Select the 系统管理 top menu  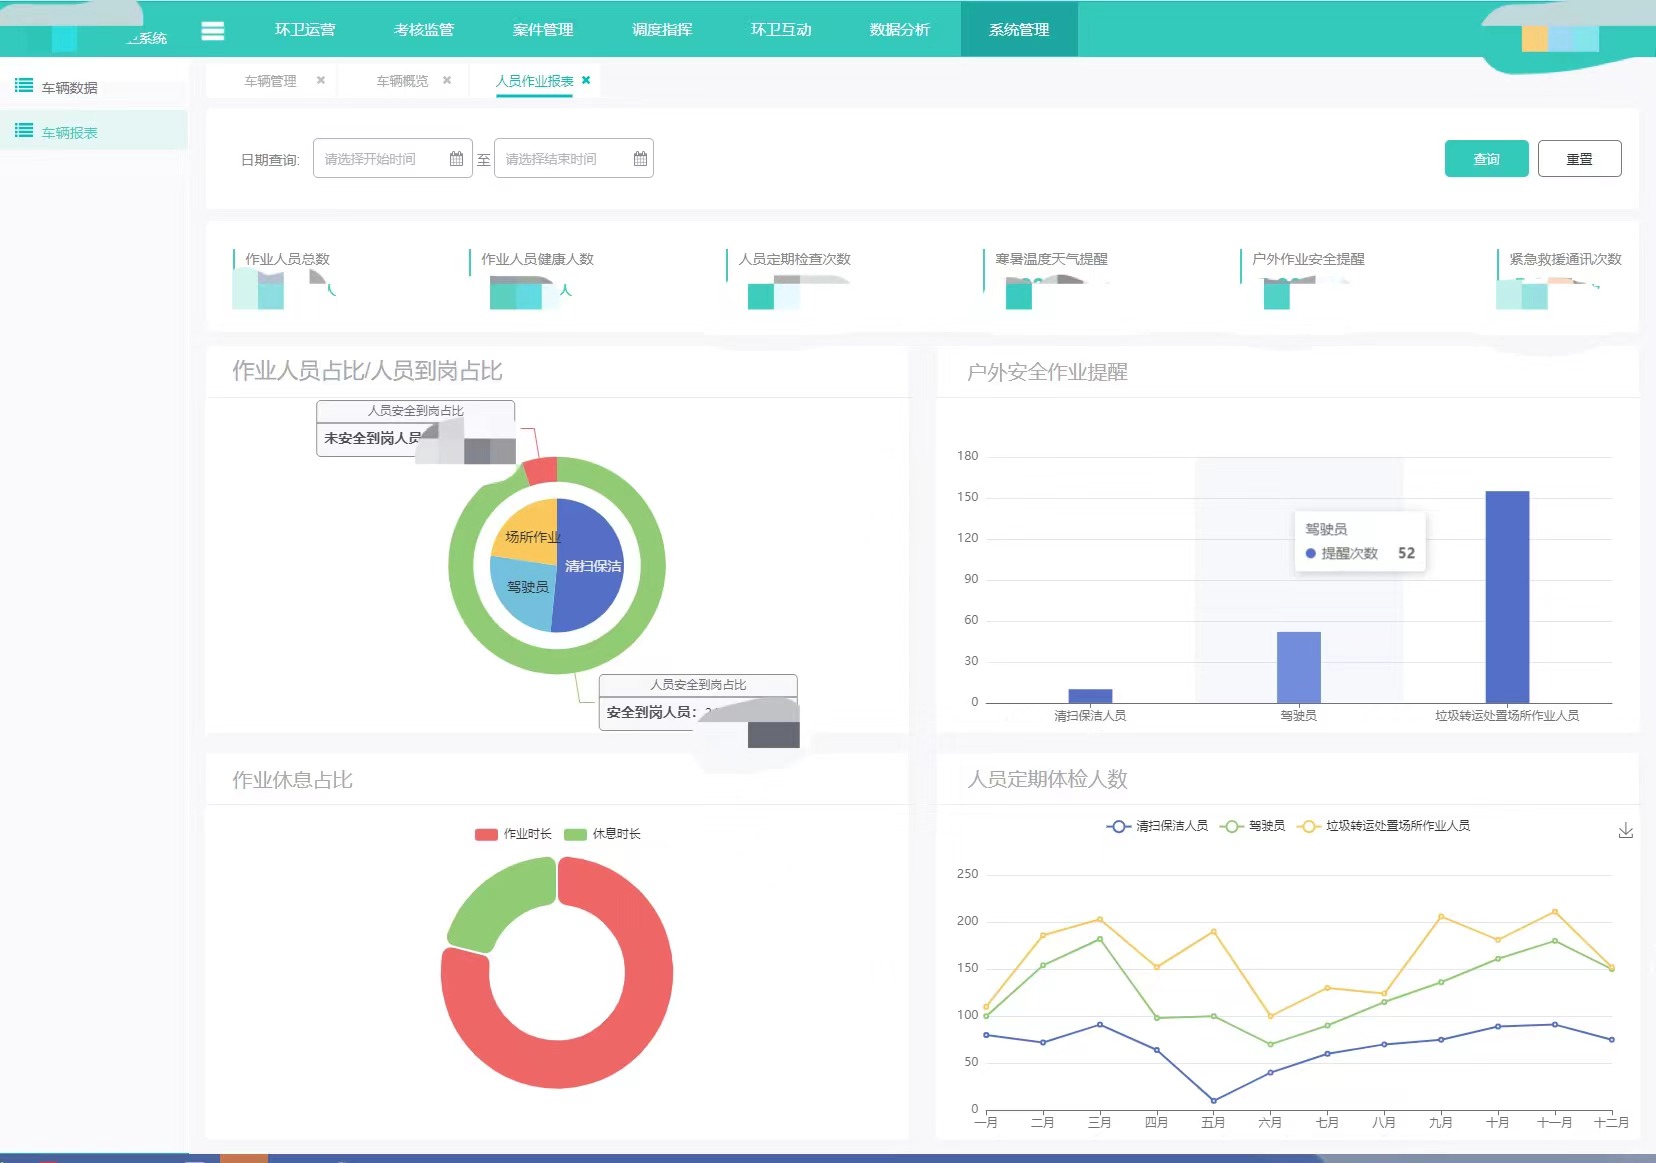point(1019,30)
